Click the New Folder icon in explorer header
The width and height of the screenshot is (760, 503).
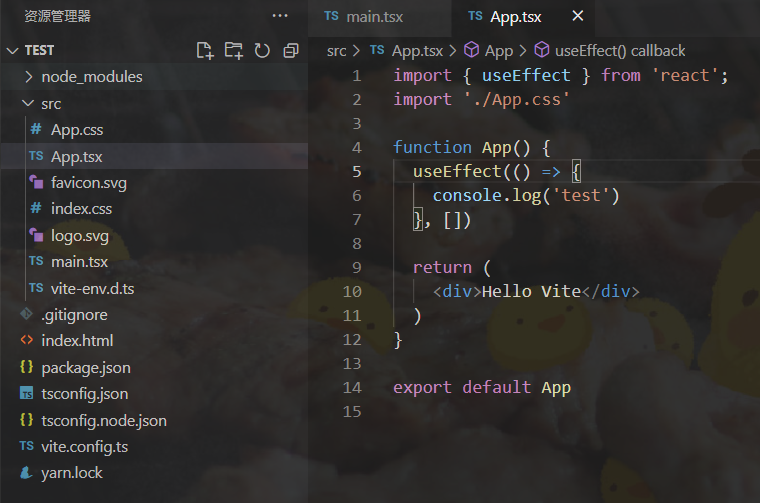(x=234, y=50)
